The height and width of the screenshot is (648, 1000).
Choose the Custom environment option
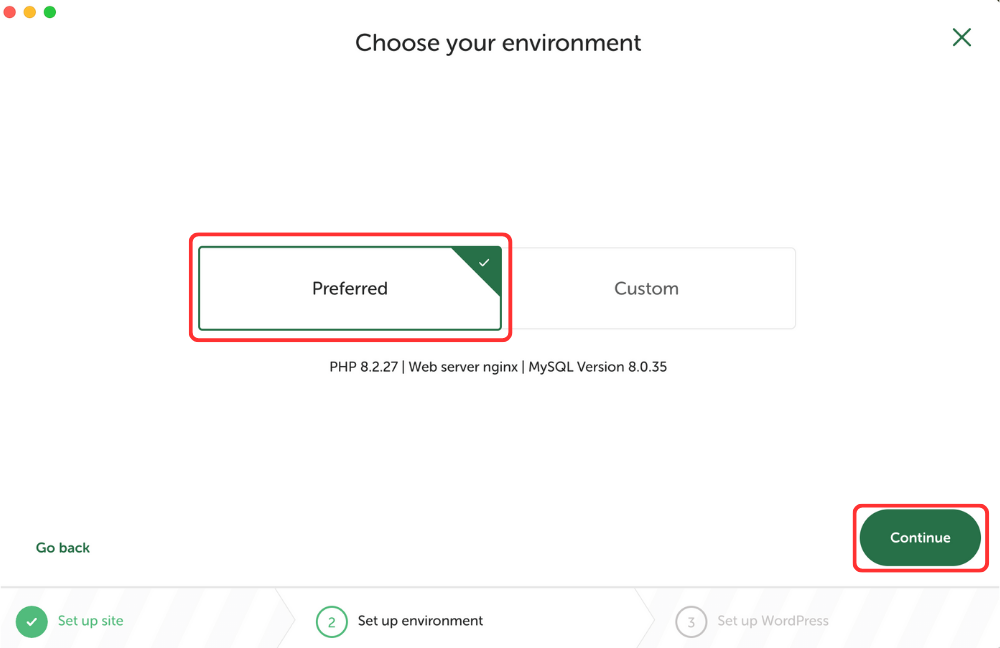(646, 288)
